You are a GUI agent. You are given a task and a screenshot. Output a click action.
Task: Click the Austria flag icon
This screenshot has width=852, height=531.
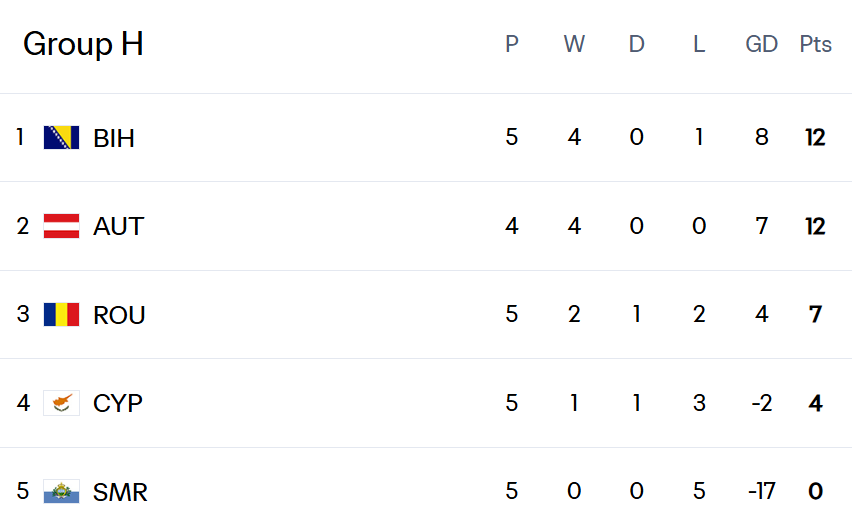coord(61,226)
